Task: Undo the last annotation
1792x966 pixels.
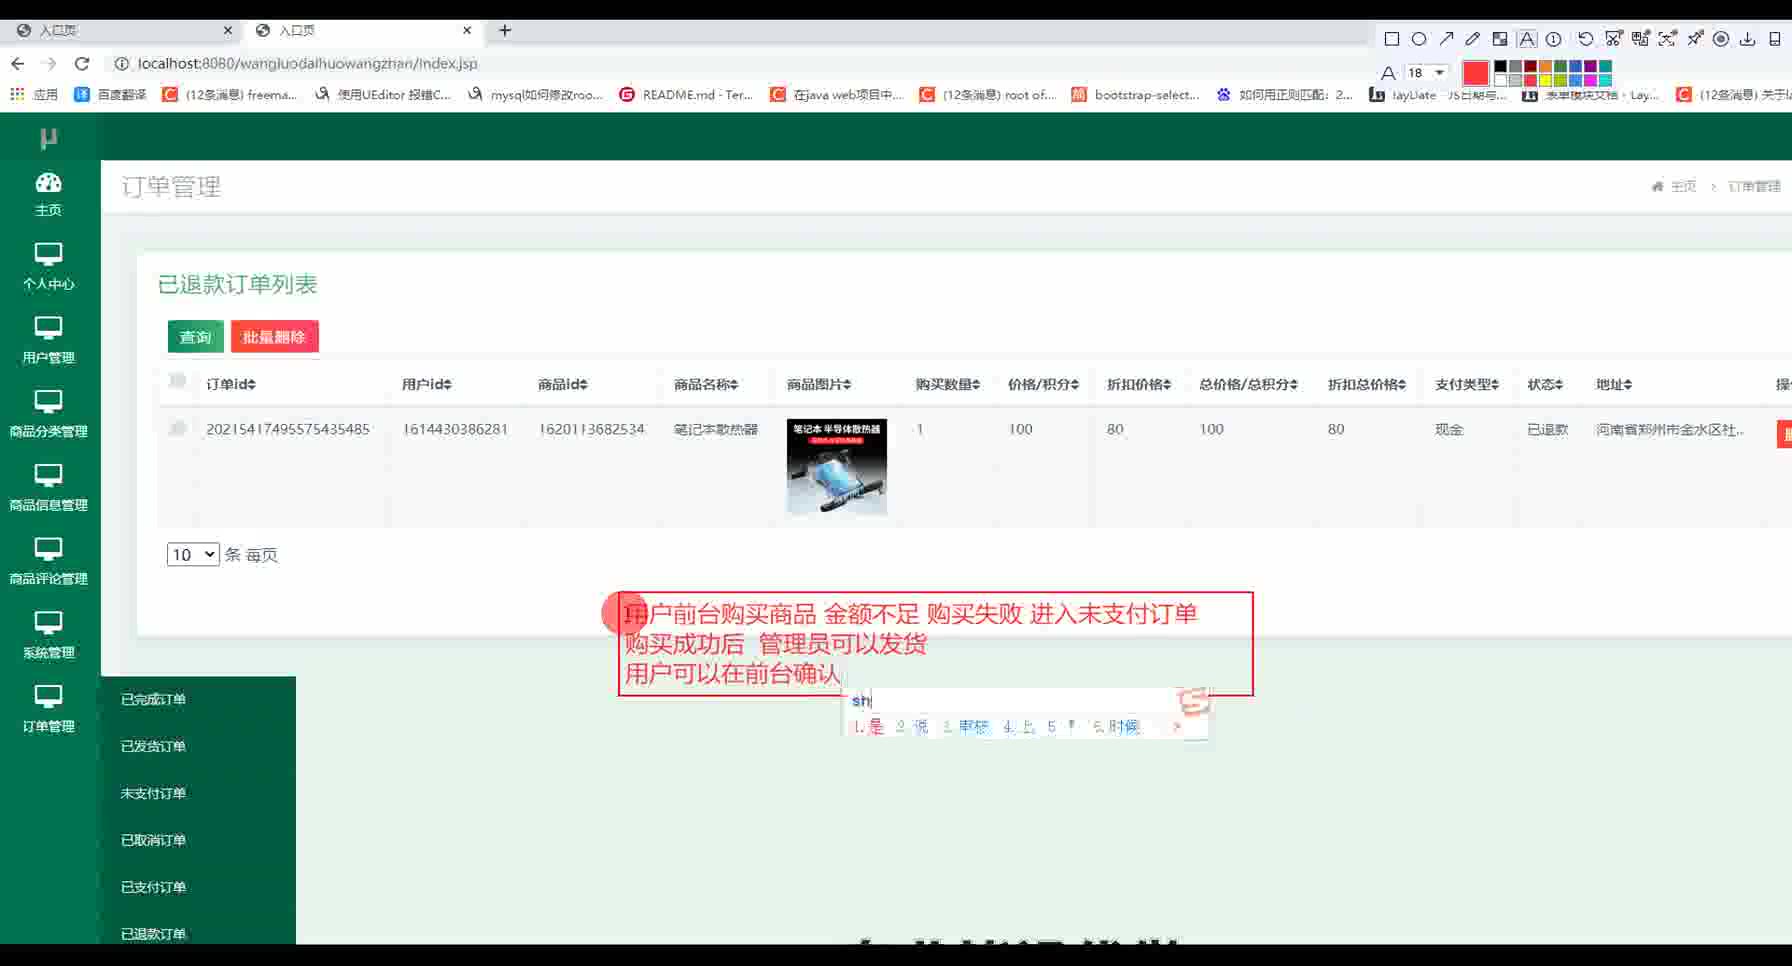Action: pyautogui.click(x=1586, y=39)
